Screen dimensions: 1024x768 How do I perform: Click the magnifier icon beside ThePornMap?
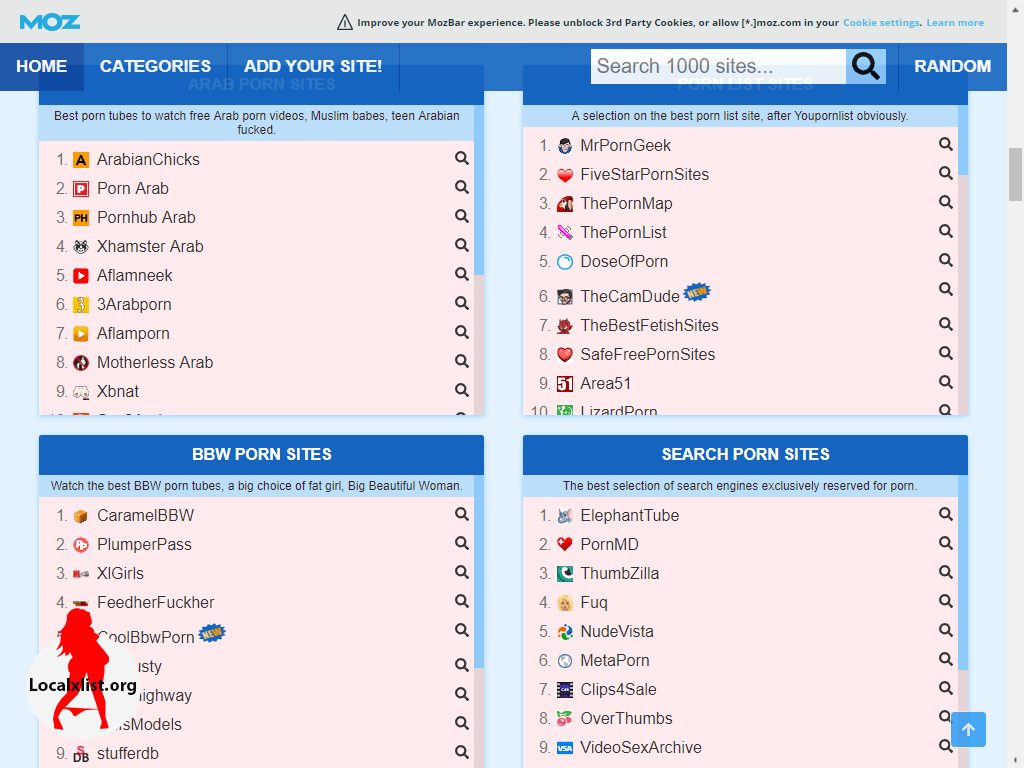pyautogui.click(x=946, y=202)
